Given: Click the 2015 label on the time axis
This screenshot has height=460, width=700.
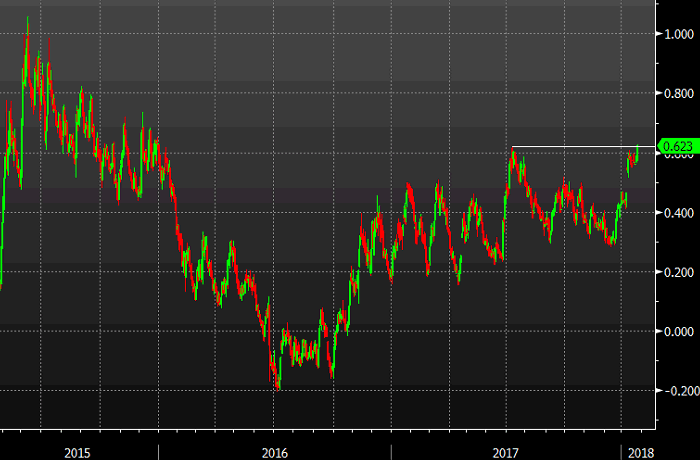Looking at the screenshot, I should [78, 452].
